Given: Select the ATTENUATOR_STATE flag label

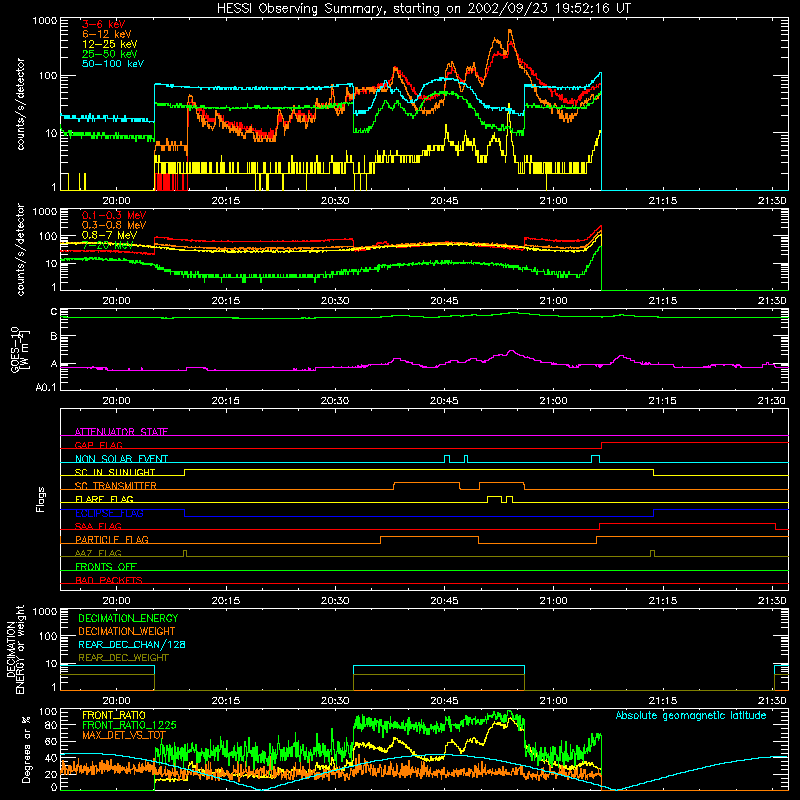Looking at the screenshot, I should (x=121, y=432).
